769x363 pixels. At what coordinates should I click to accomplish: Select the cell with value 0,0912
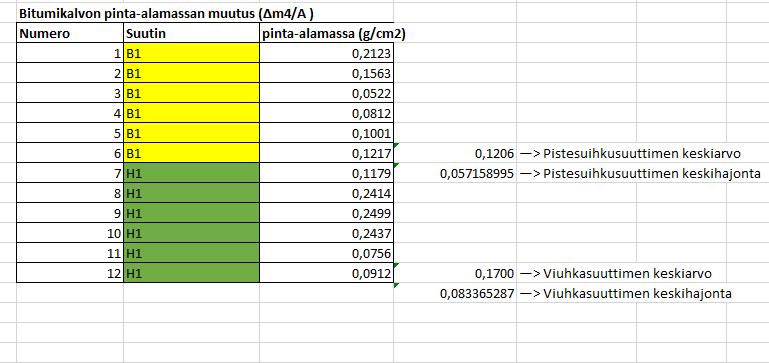coord(327,273)
